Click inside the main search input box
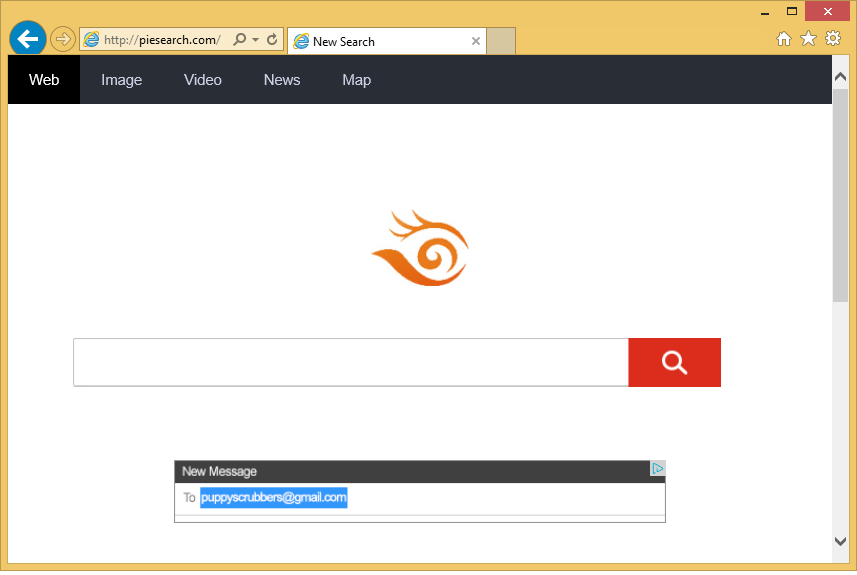857x575 pixels. click(x=350, y=362)
